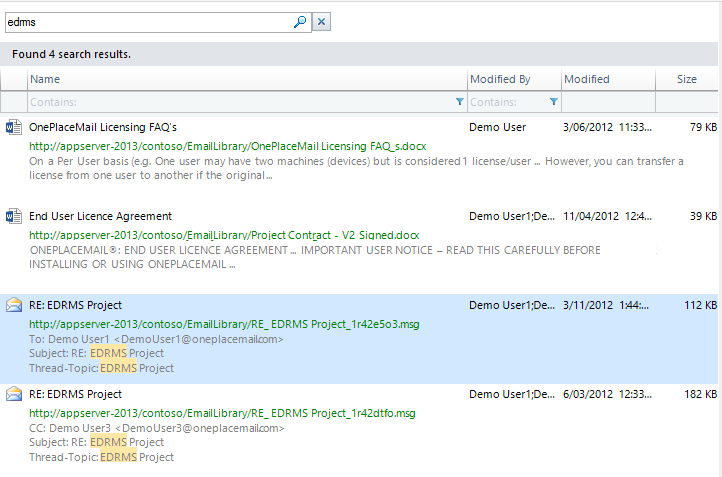Click email icon of highlighted EDRMS Project row

tap(14, 305)
